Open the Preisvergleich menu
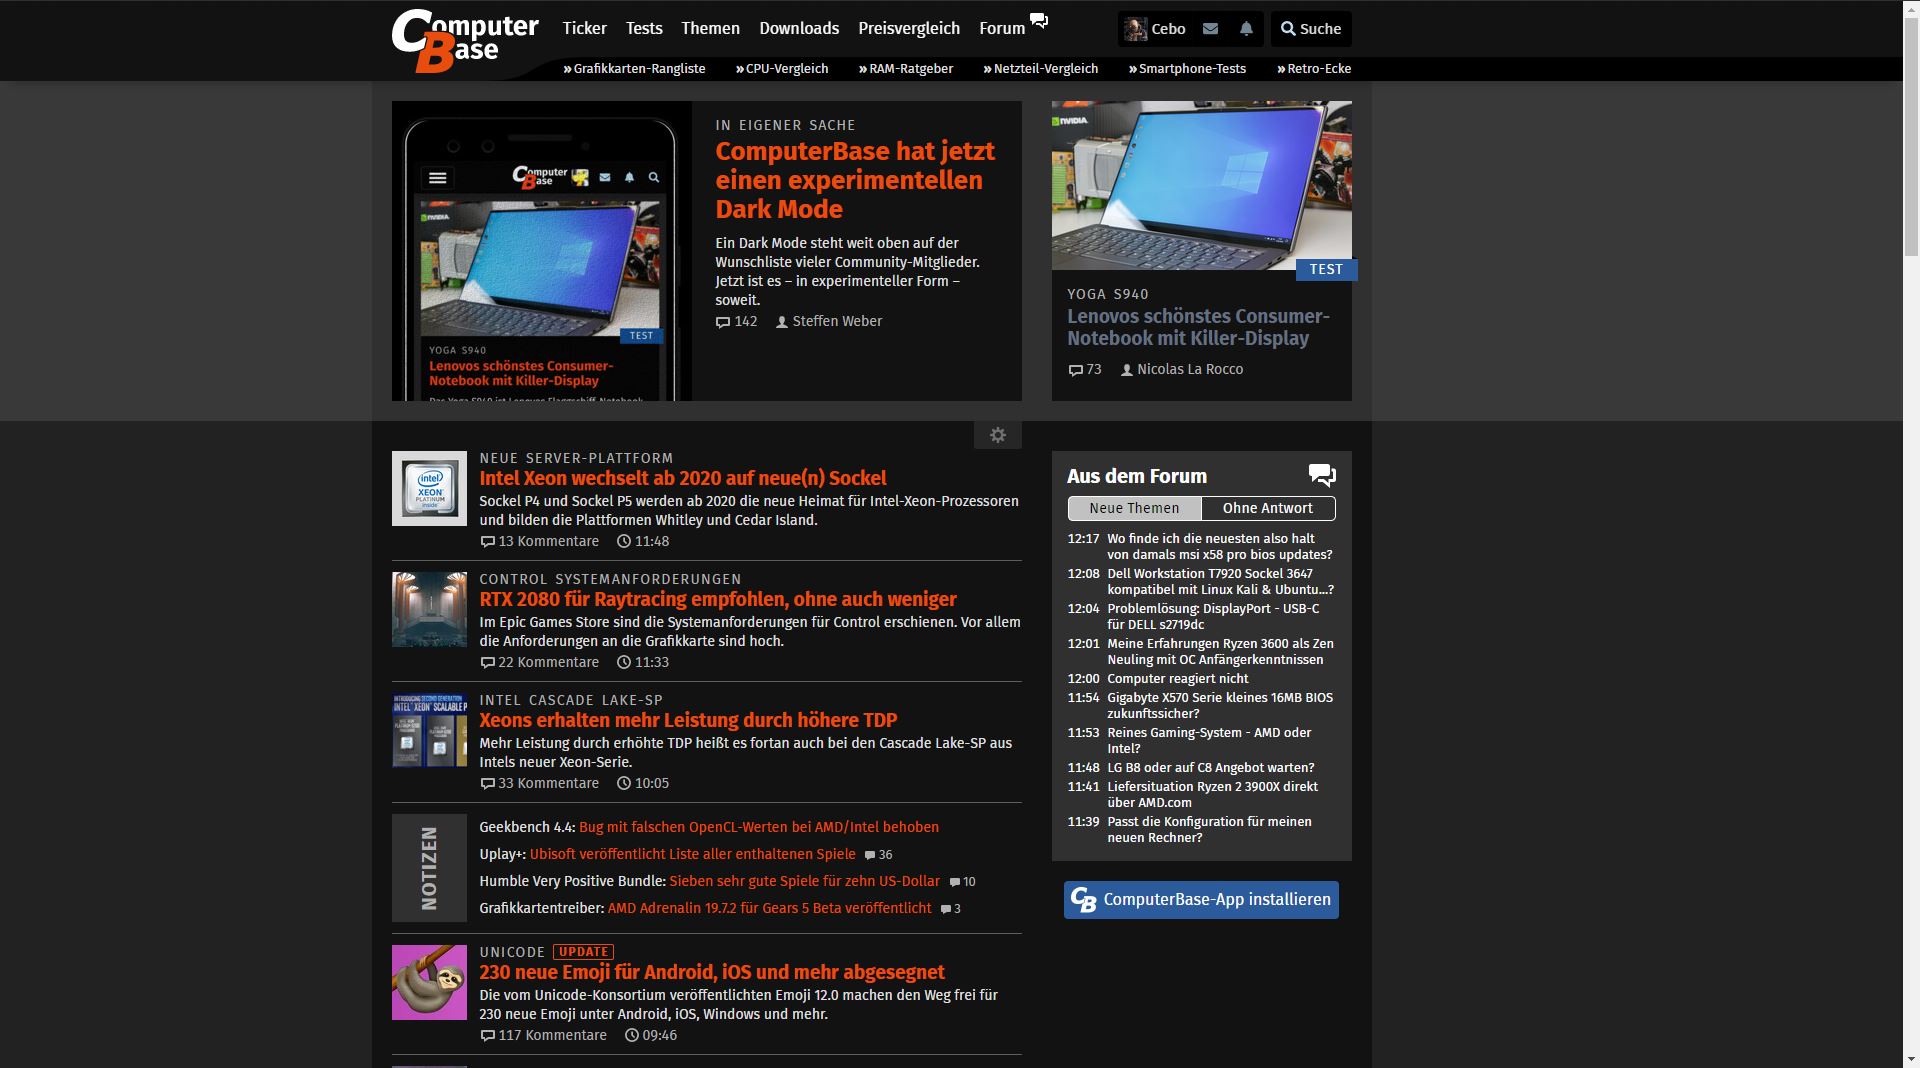 click(909, 28)
